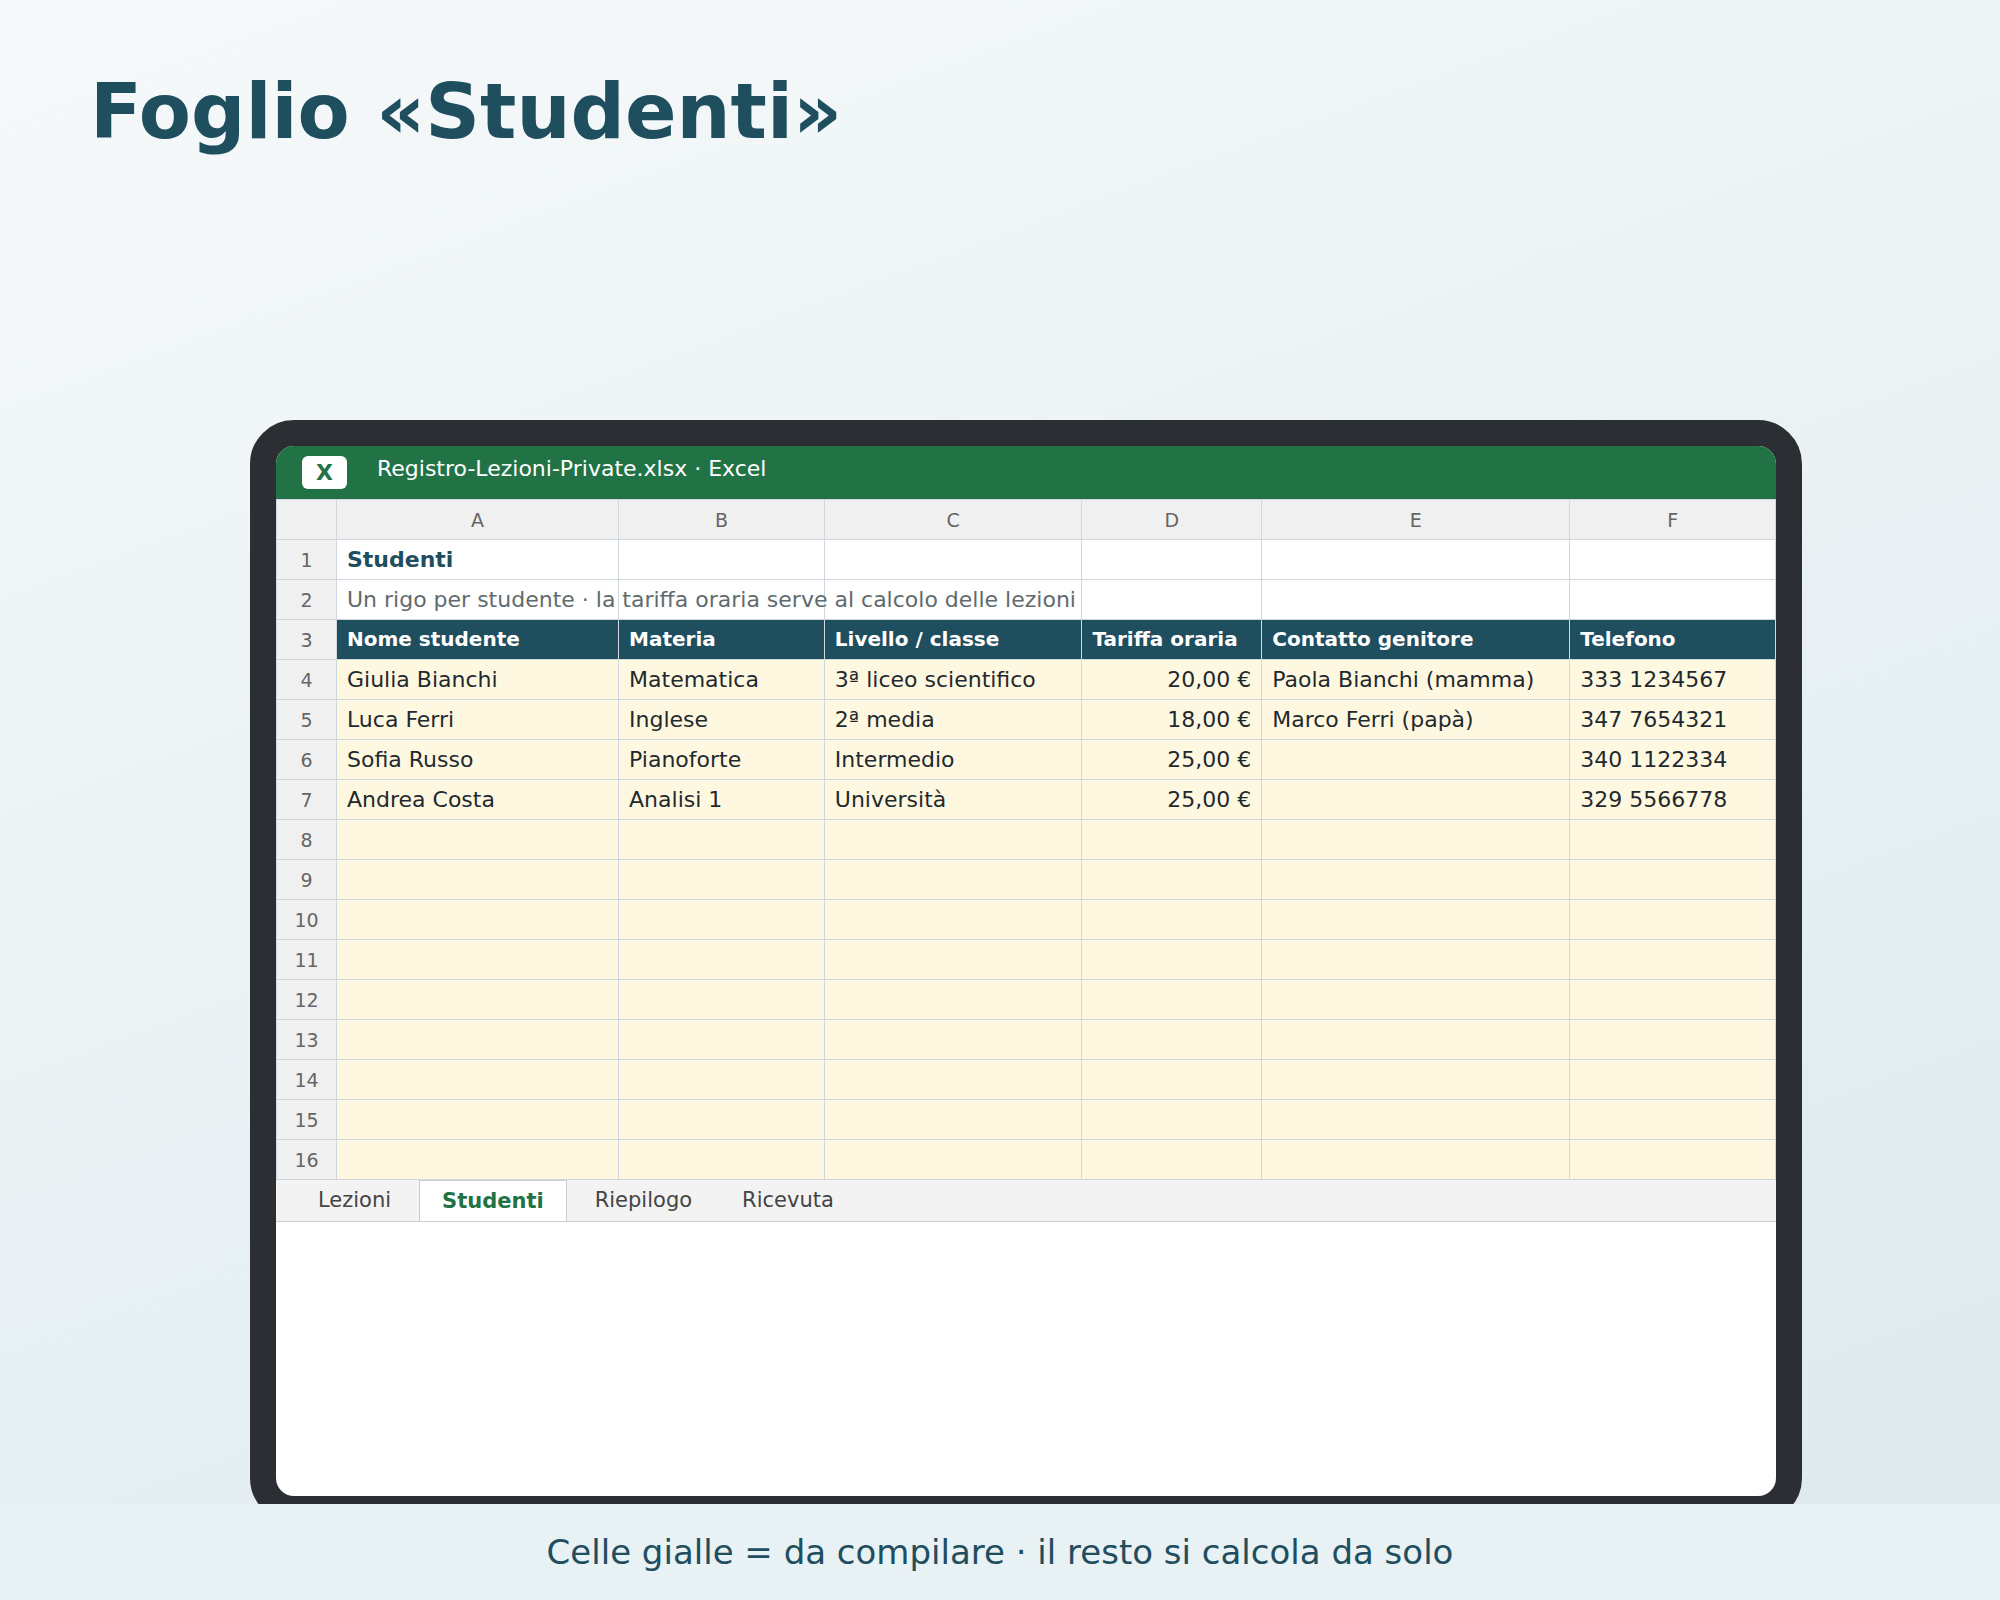Click phone number '333 1234567'
This screenshot has height=1600, width=2000.
[1672, 680]
